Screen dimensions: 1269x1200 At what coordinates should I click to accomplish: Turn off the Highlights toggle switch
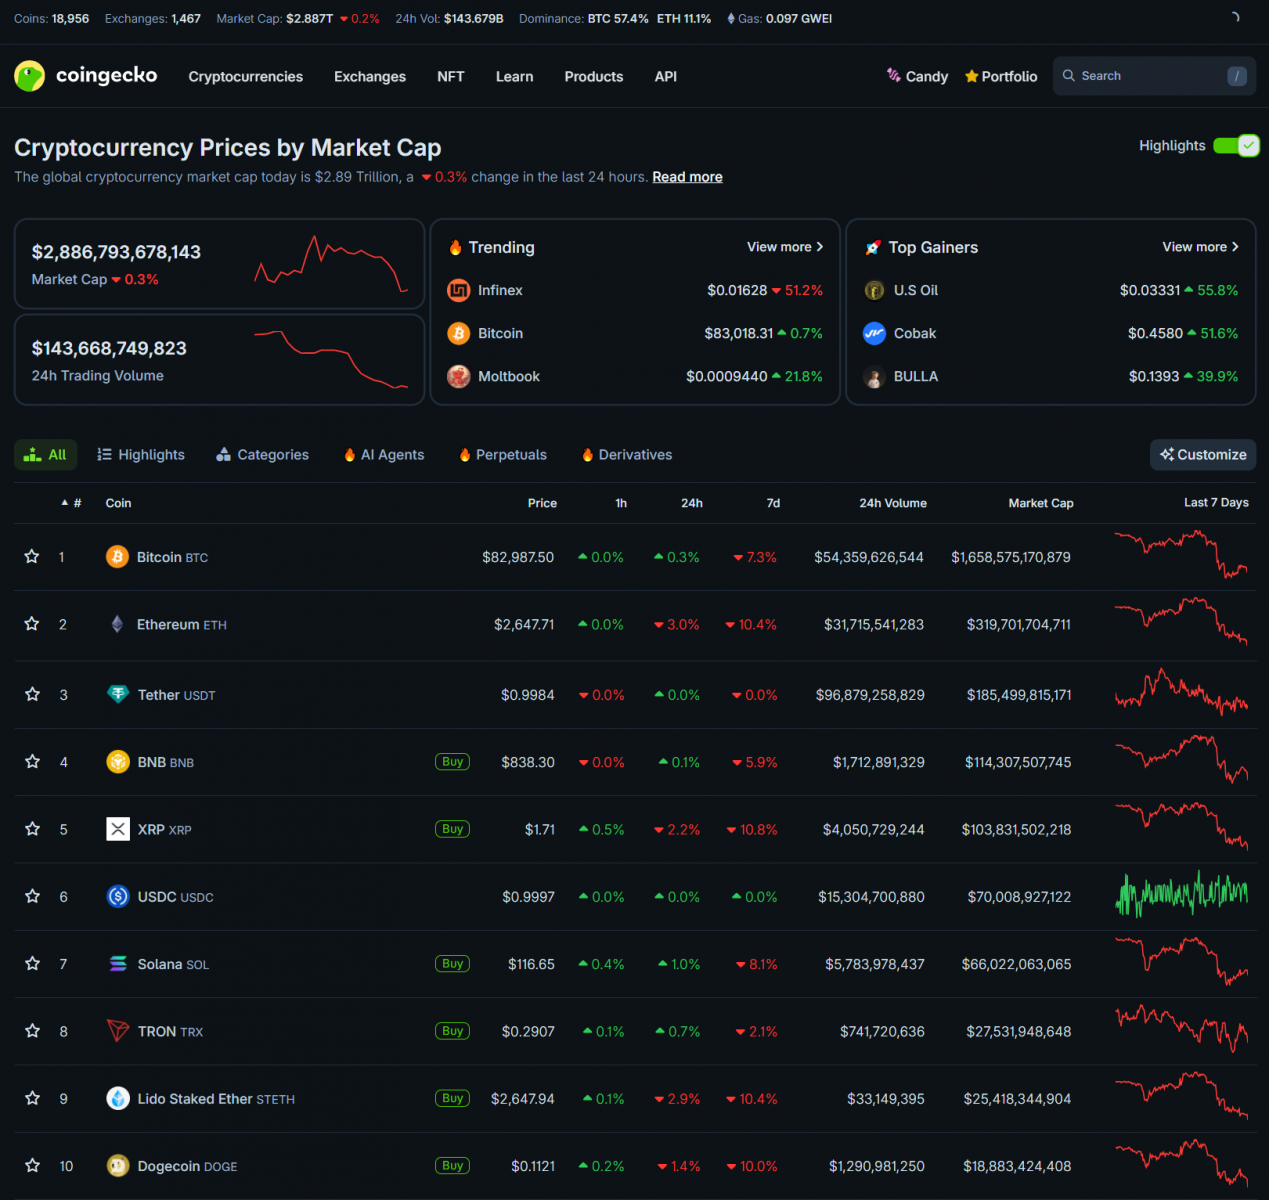click(x=1236, y=146)
